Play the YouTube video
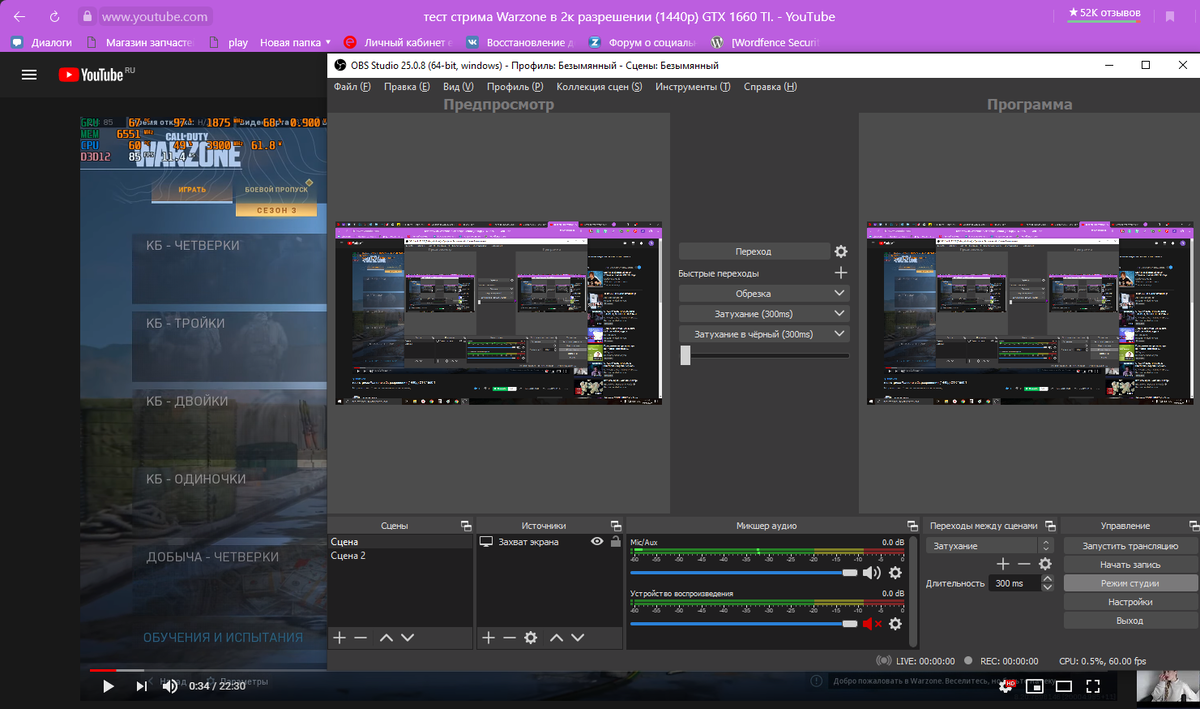Image resolution: width=1200 pixels, height=709 pixels. point(109,686)
